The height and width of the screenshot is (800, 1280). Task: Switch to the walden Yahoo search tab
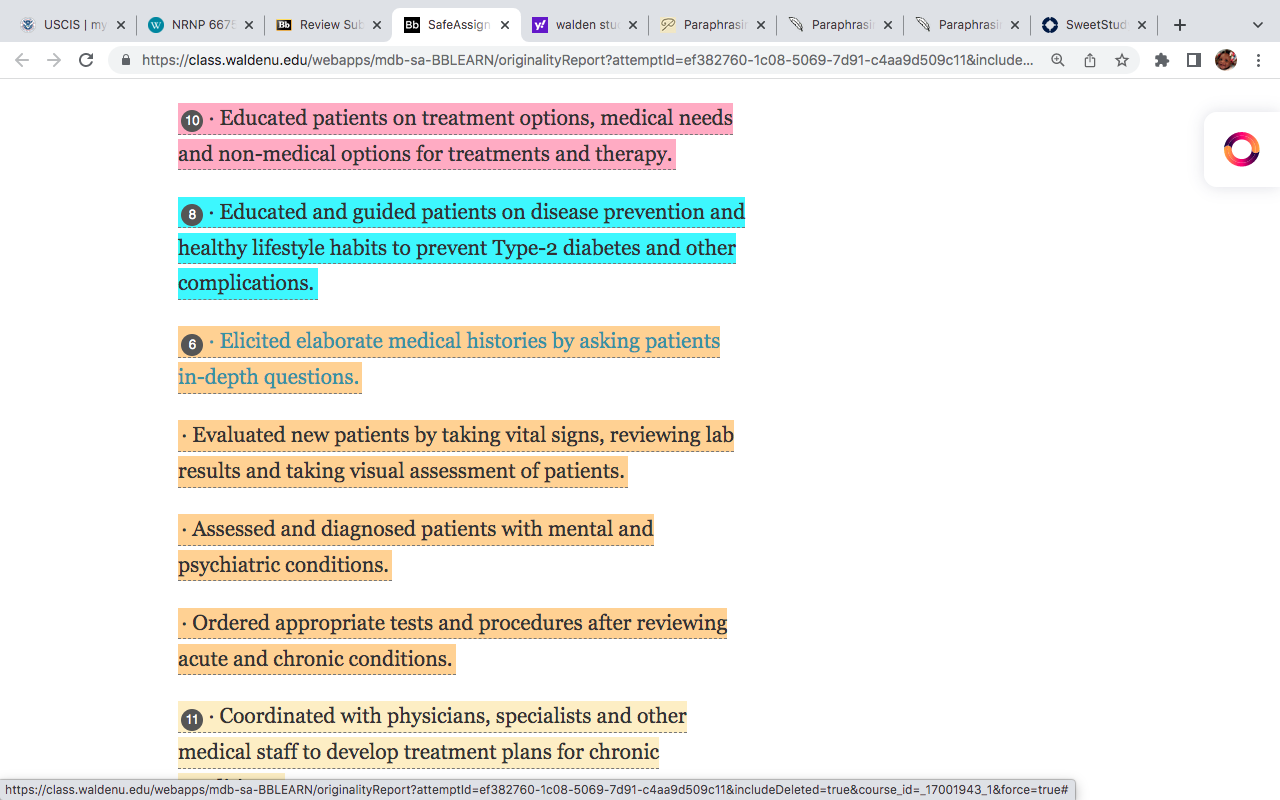pyautogui.click(x=584, y=25)
